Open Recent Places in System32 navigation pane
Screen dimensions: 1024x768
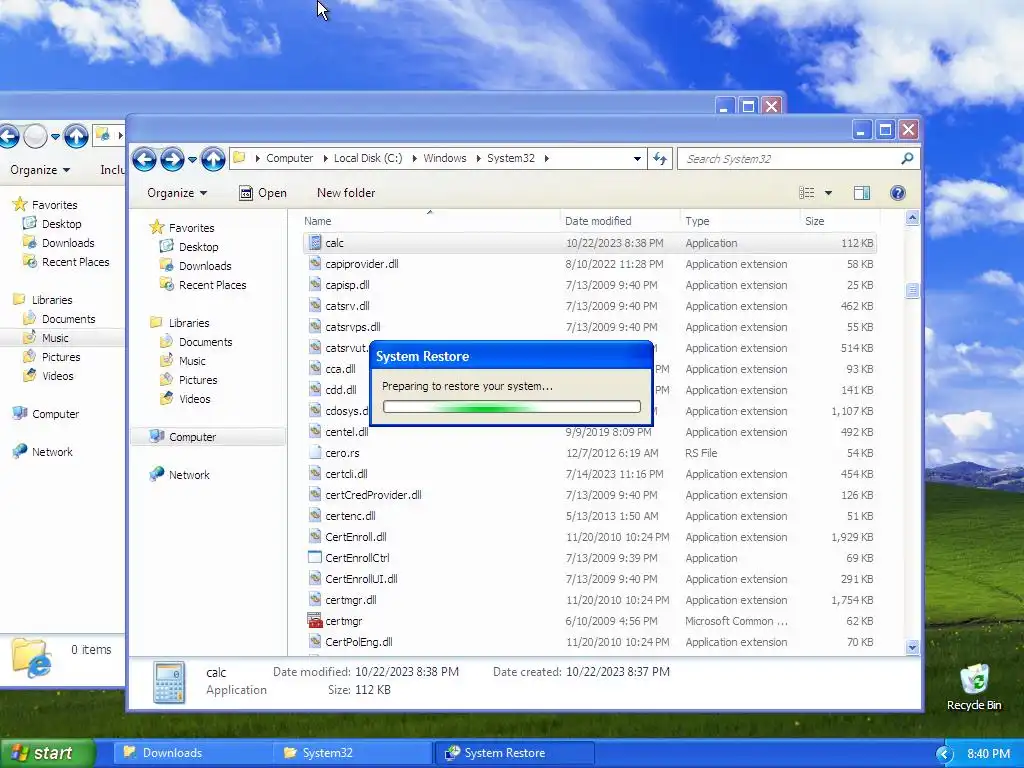(212, 285)
